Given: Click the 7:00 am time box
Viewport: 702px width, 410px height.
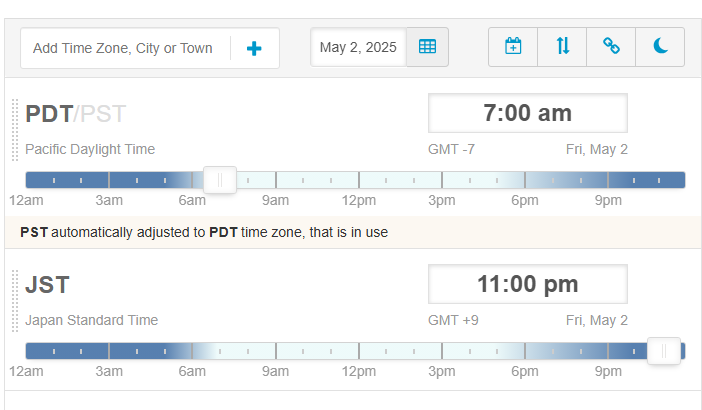Looking at the screenshot, I should [528, 113].
